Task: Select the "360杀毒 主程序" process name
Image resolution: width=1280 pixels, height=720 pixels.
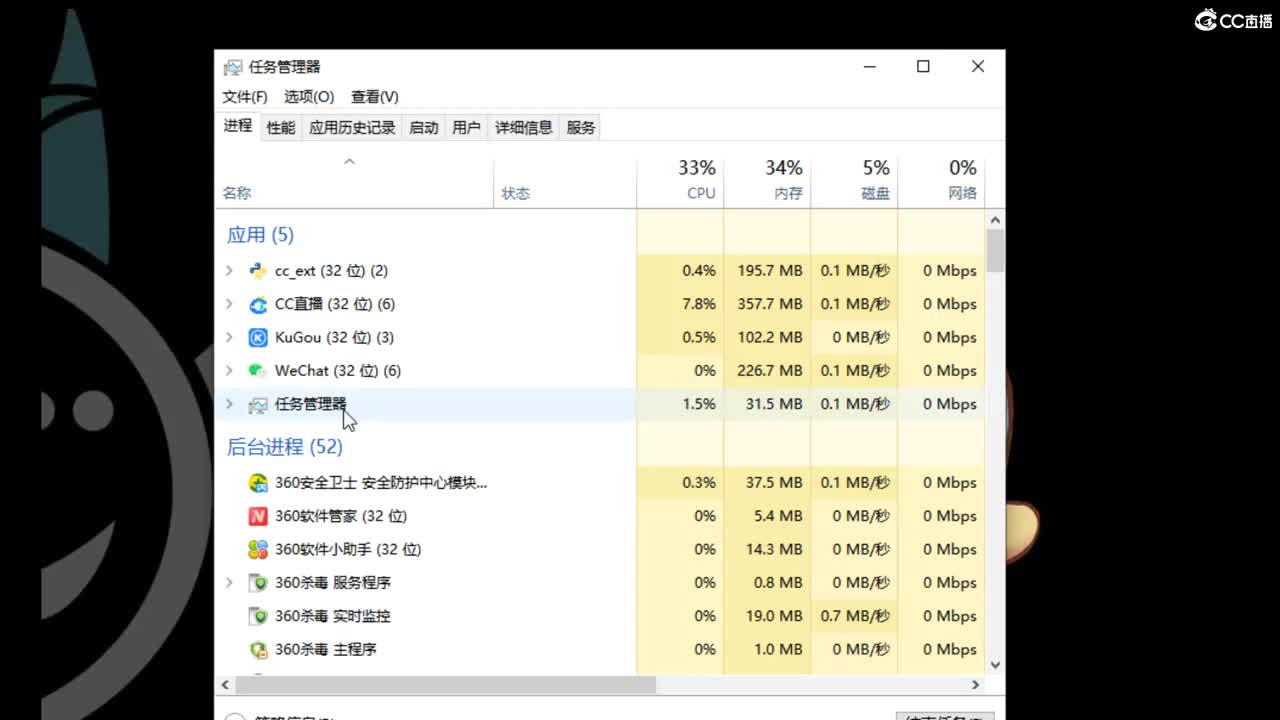Action: 326,649
